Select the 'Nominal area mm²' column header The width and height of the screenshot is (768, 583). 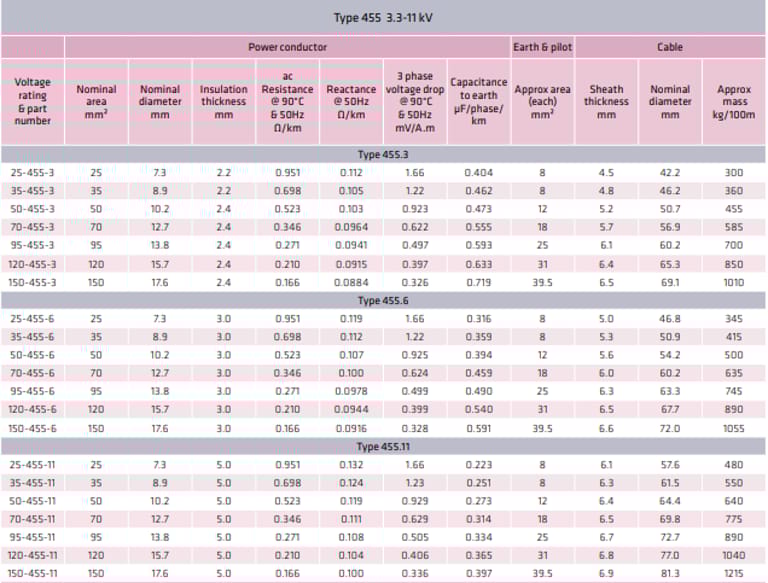tap(96, 101)
